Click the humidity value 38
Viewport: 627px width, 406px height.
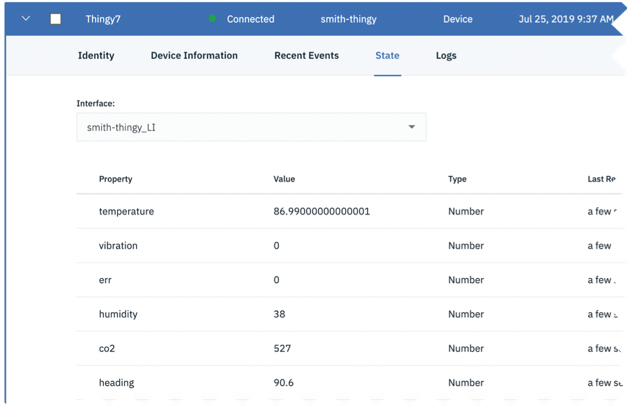click(x=279, y=314)
